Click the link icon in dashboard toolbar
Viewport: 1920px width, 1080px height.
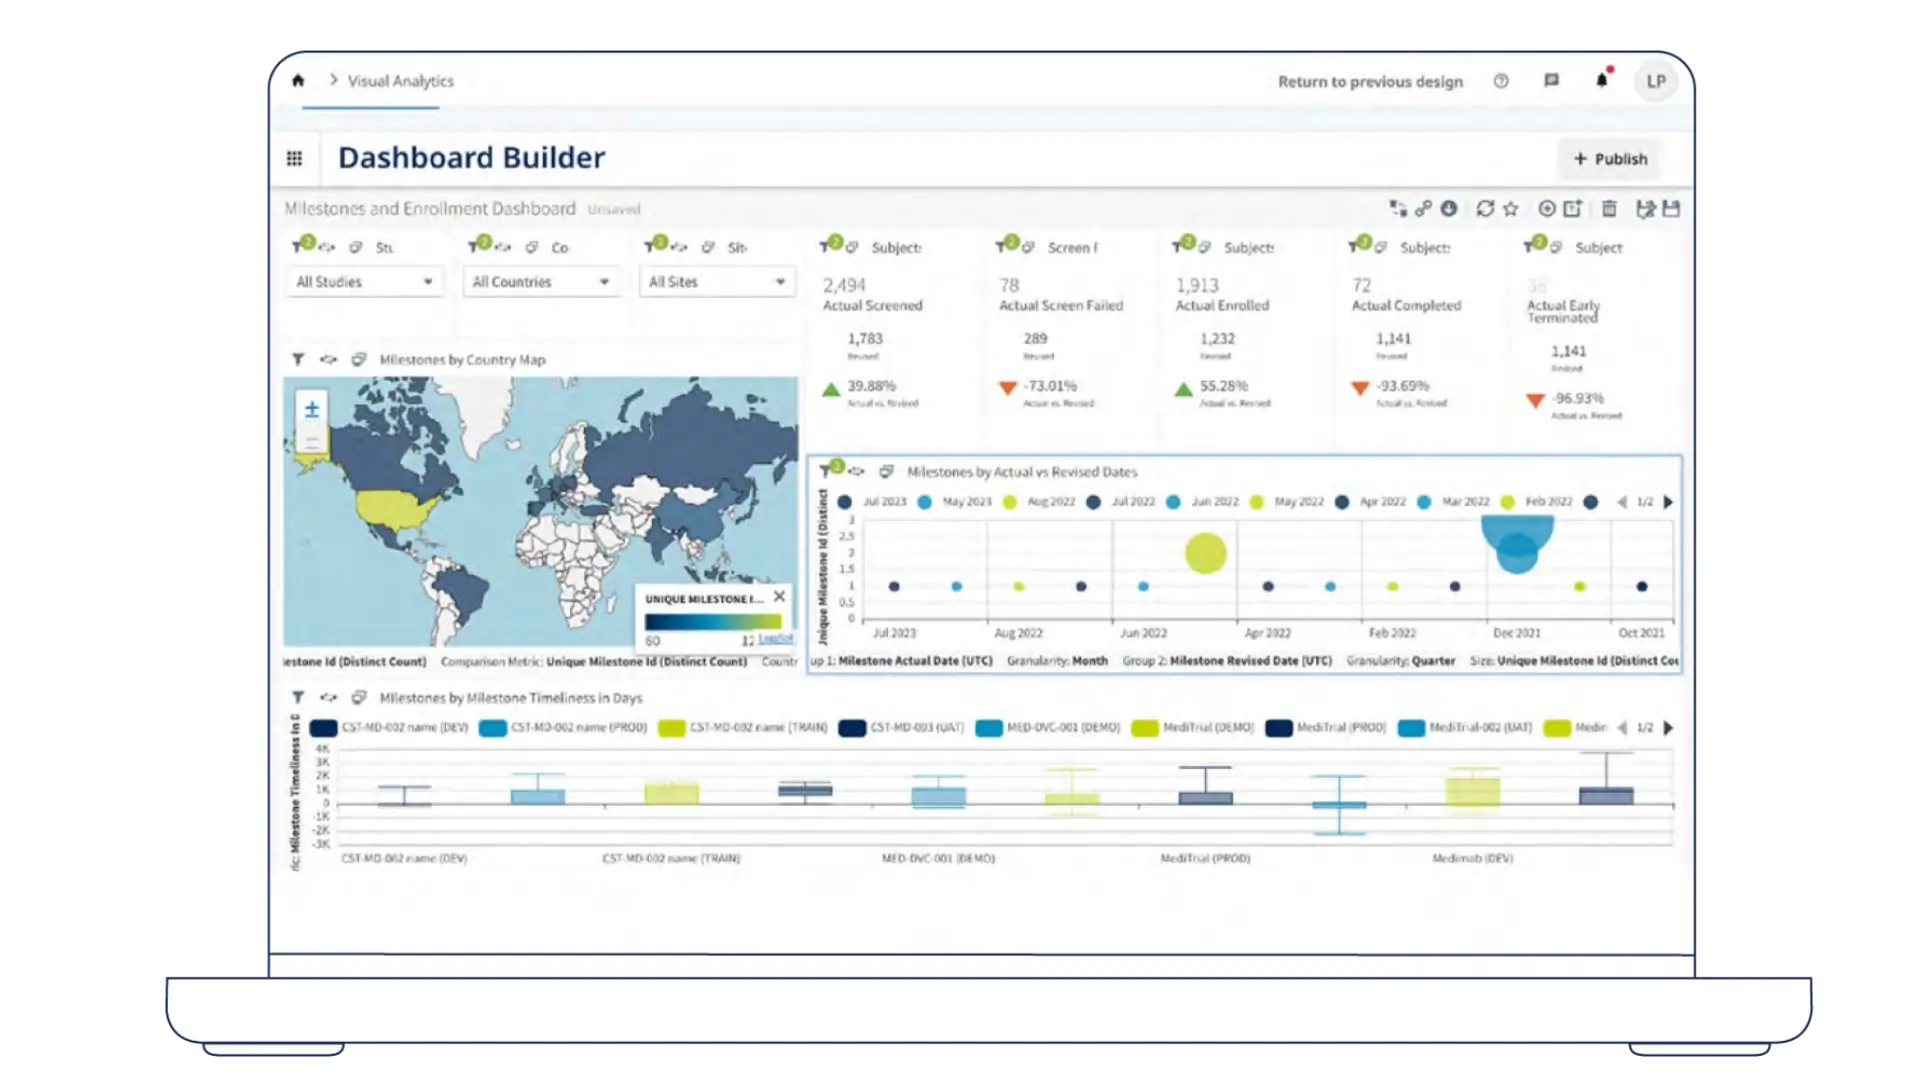click(x=1423, y=209)
